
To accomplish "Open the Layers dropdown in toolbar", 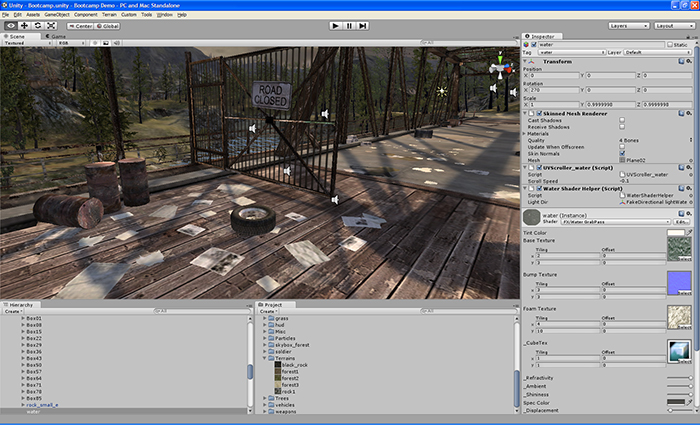I will [x=629, y=26].
